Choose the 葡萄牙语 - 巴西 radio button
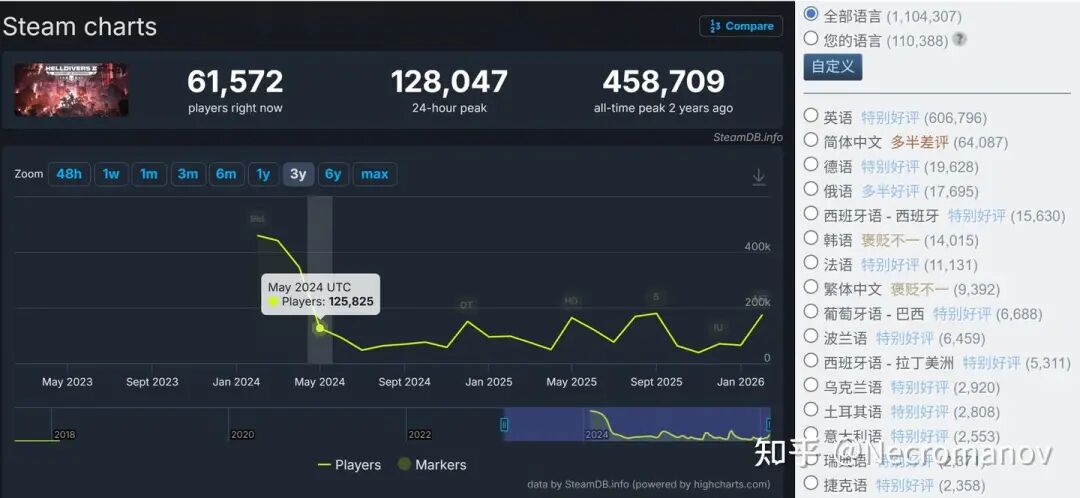This screenshot has width=1080, height=498. click(x=811, y=311)
